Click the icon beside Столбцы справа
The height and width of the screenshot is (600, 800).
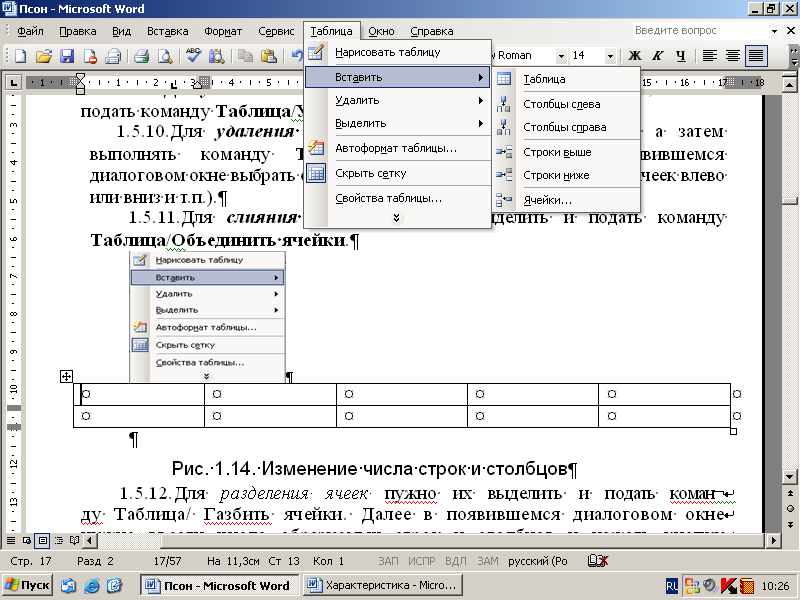pyautogui.click(x=504, y=127)
